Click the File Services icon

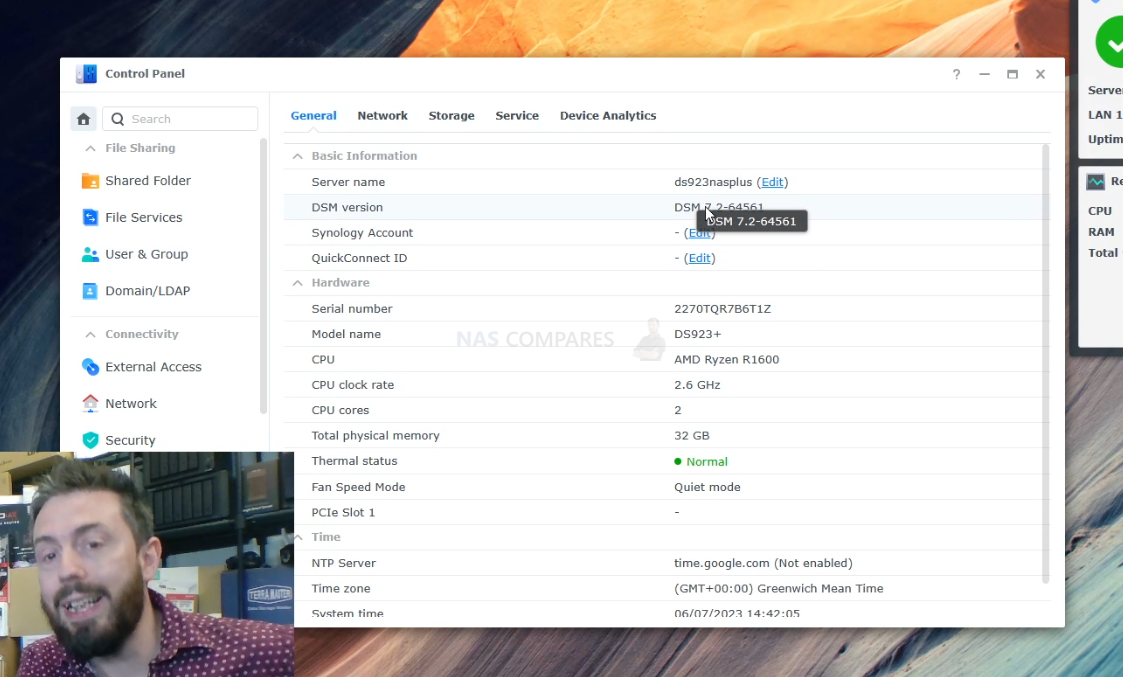coord(90,217)
